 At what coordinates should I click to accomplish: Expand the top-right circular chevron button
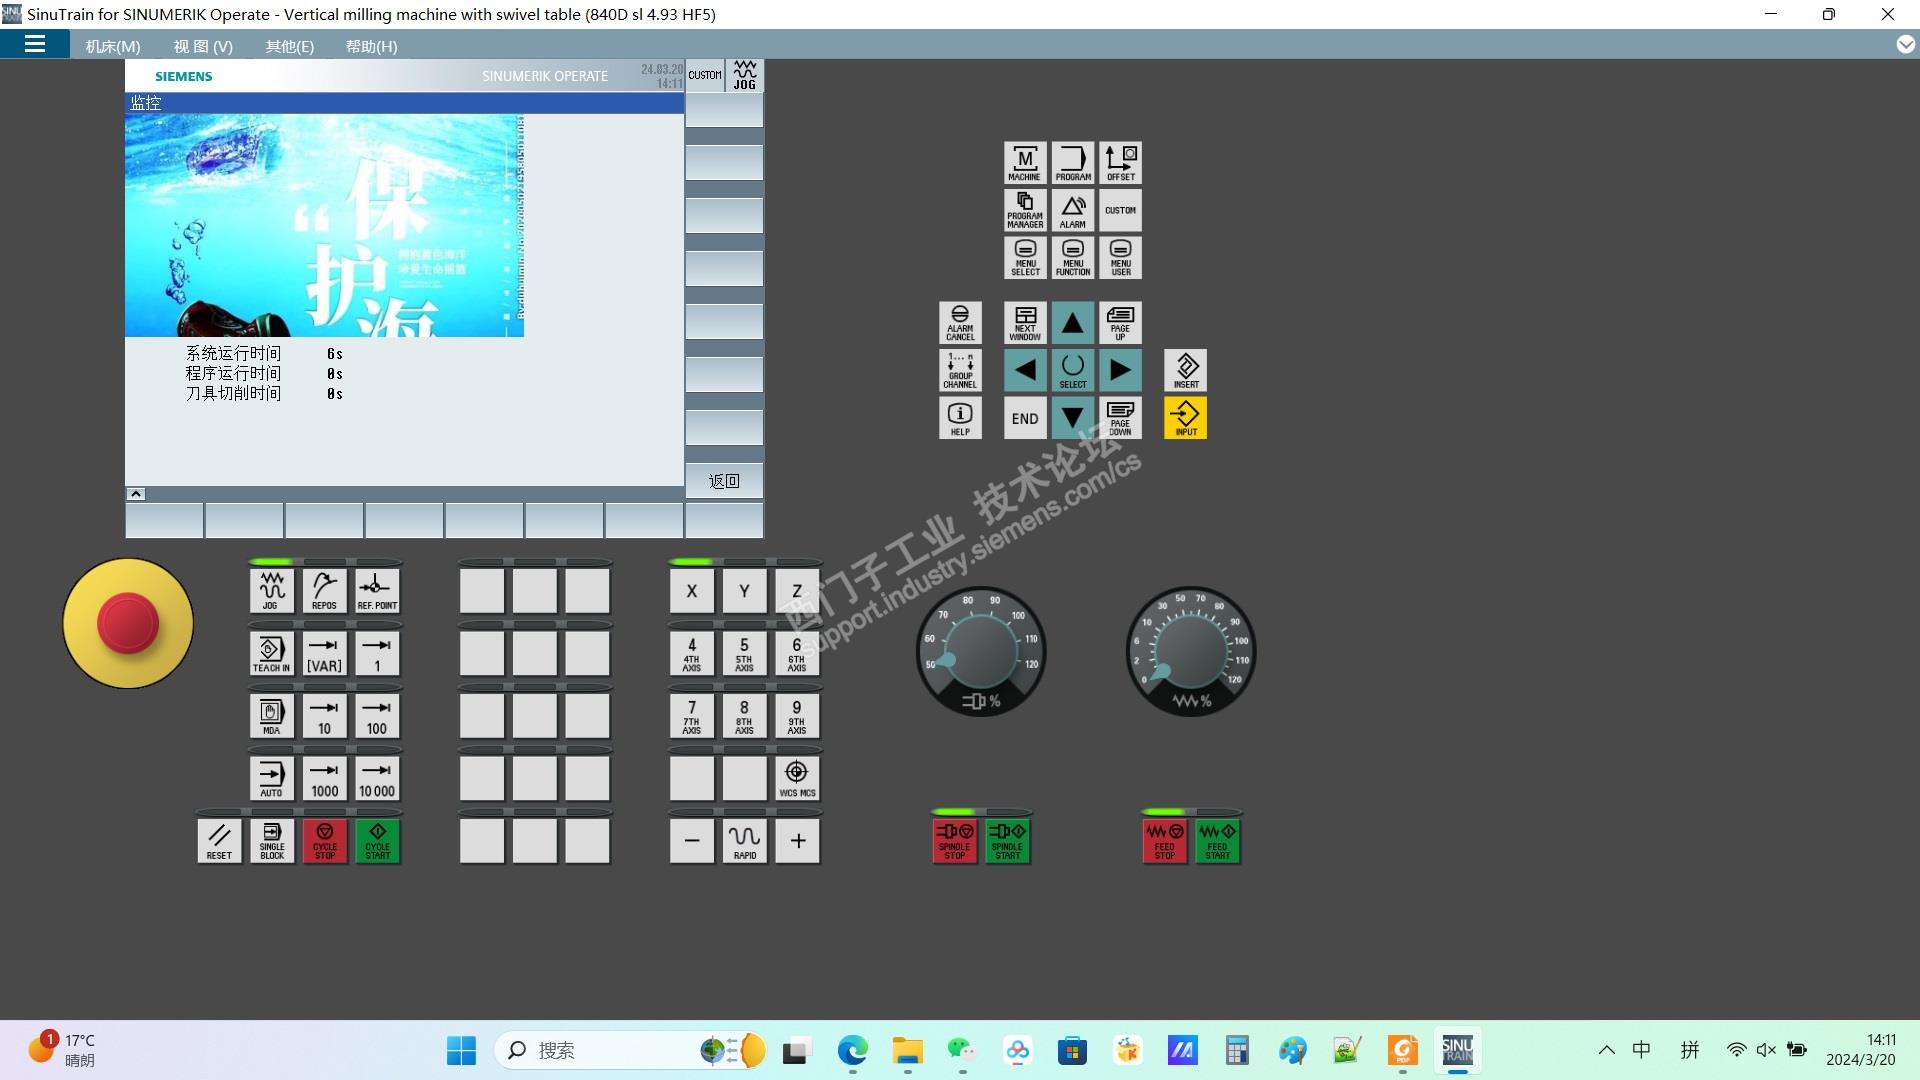click(1905, 44)
